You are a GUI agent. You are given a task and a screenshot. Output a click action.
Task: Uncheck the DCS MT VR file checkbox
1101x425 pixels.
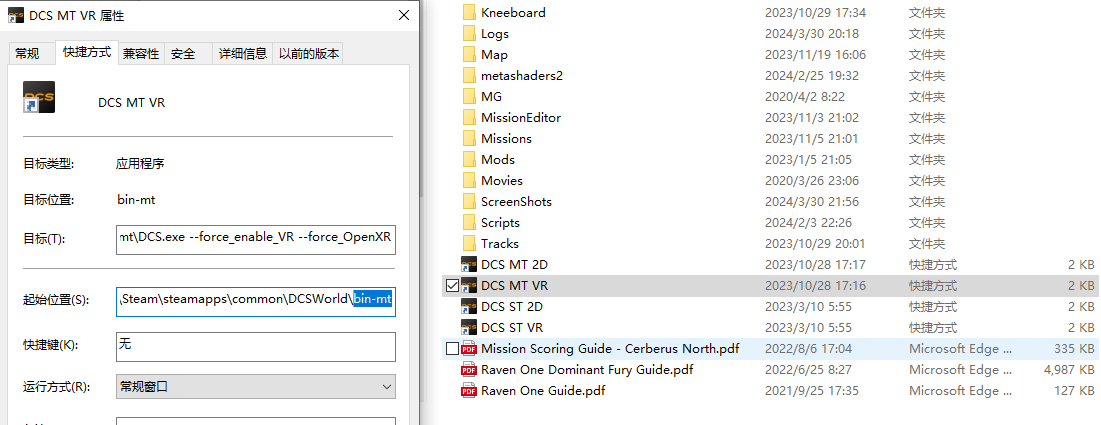coord(452,286)
